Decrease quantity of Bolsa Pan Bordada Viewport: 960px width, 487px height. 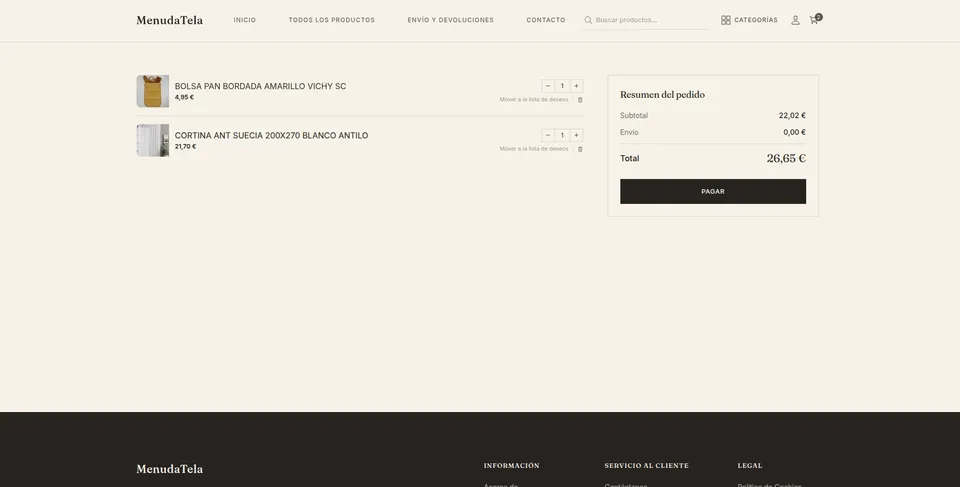548,86
